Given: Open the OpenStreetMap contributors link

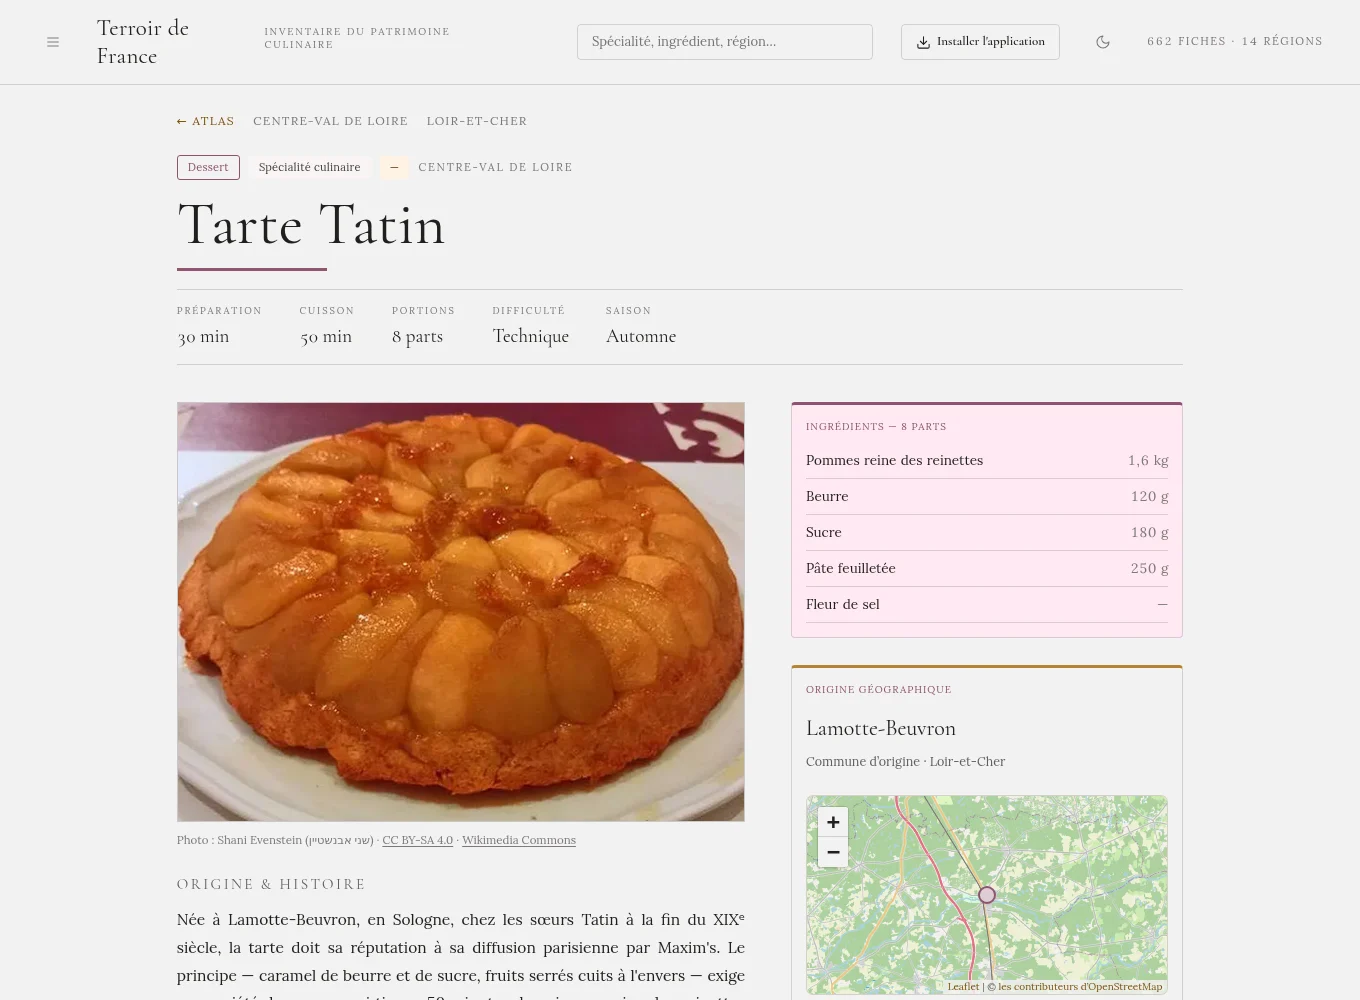Looking at the screenshot, I should [1080, 987].
